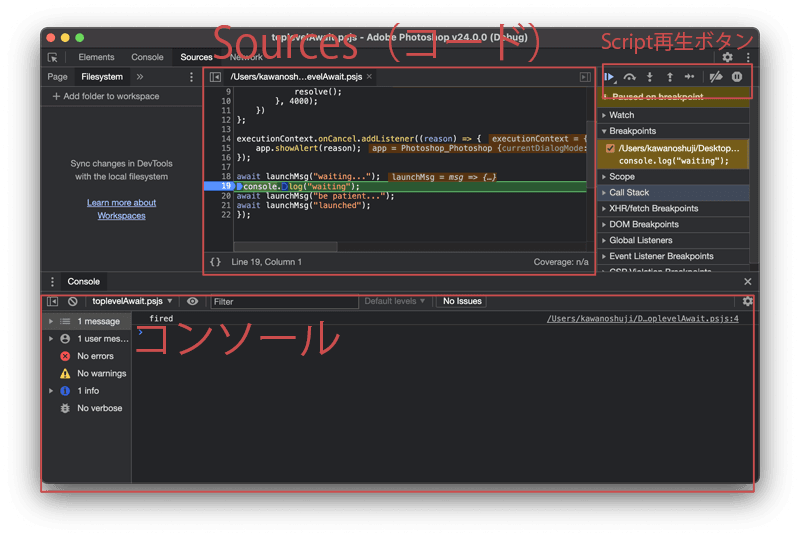Create a live expression via eye icon
The image size is (800, 537).
(x=192, y=301)
